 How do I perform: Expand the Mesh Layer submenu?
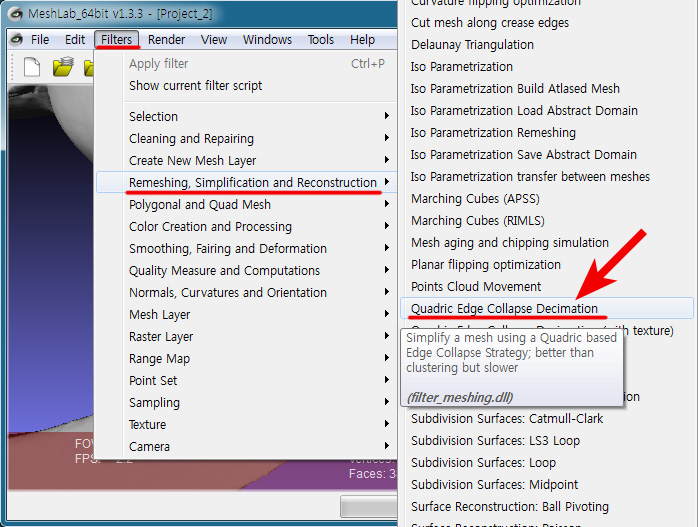pyautogui.click(x=246, y=315)
